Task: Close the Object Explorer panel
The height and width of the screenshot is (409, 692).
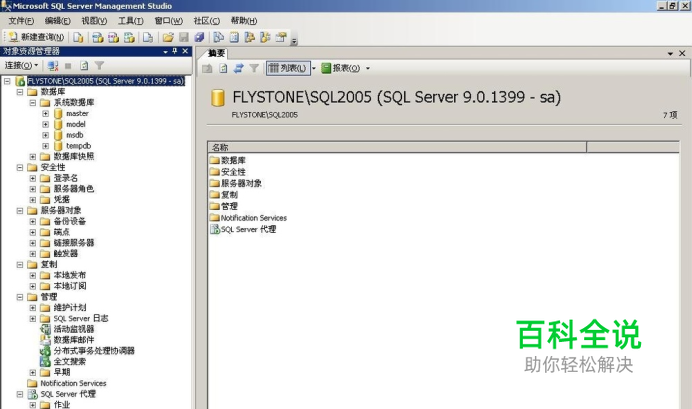Action: tap(185, 51)
